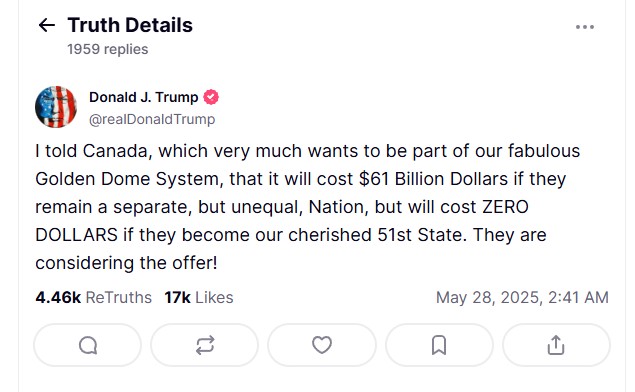
Task: Click the "Golden Dome System" text in post
Action: point(129,179)
